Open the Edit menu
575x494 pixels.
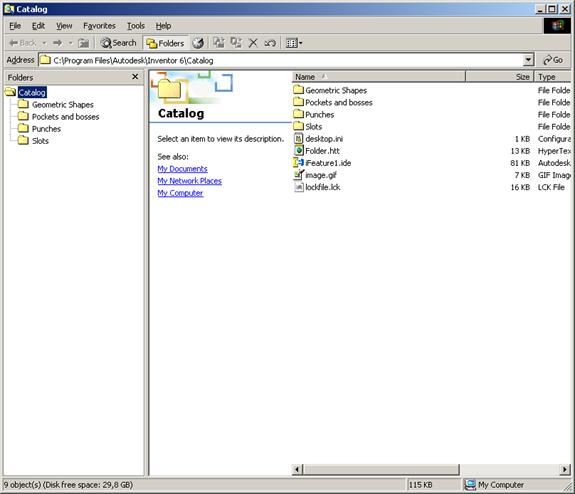[x=38, y=26]
